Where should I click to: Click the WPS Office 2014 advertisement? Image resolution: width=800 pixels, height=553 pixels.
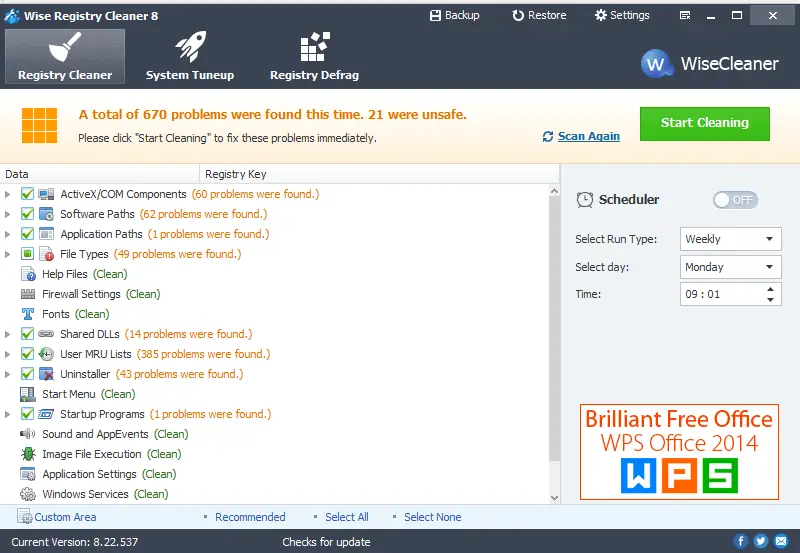click(x=679, y=452)
